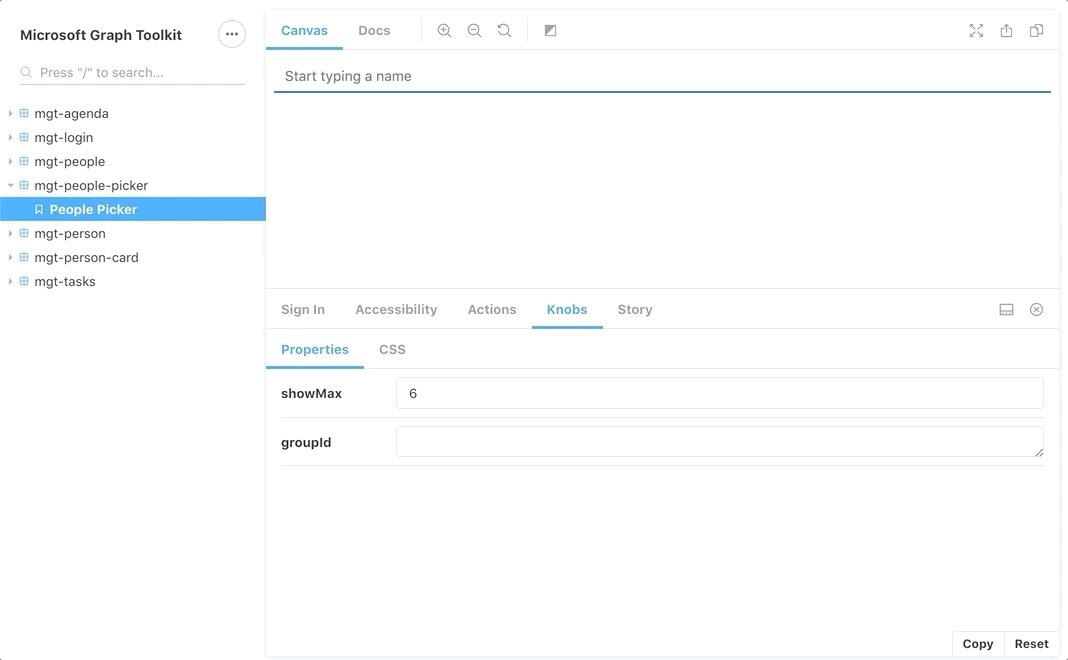
Task: Click the Microsoft Graph Toolkit title
Action: tap(101, 35)
